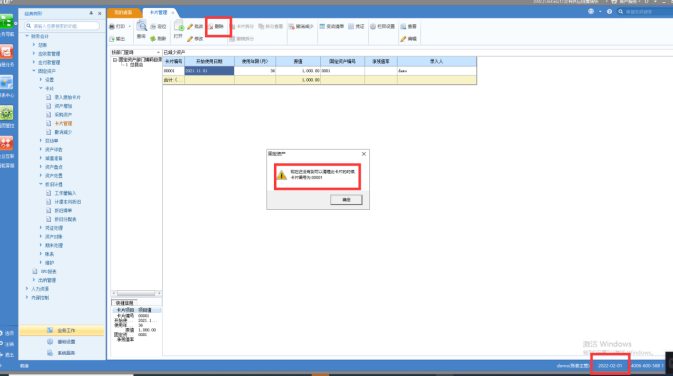
Task: Collapse the 固定资产 tree node
Action: coord(34,71)
